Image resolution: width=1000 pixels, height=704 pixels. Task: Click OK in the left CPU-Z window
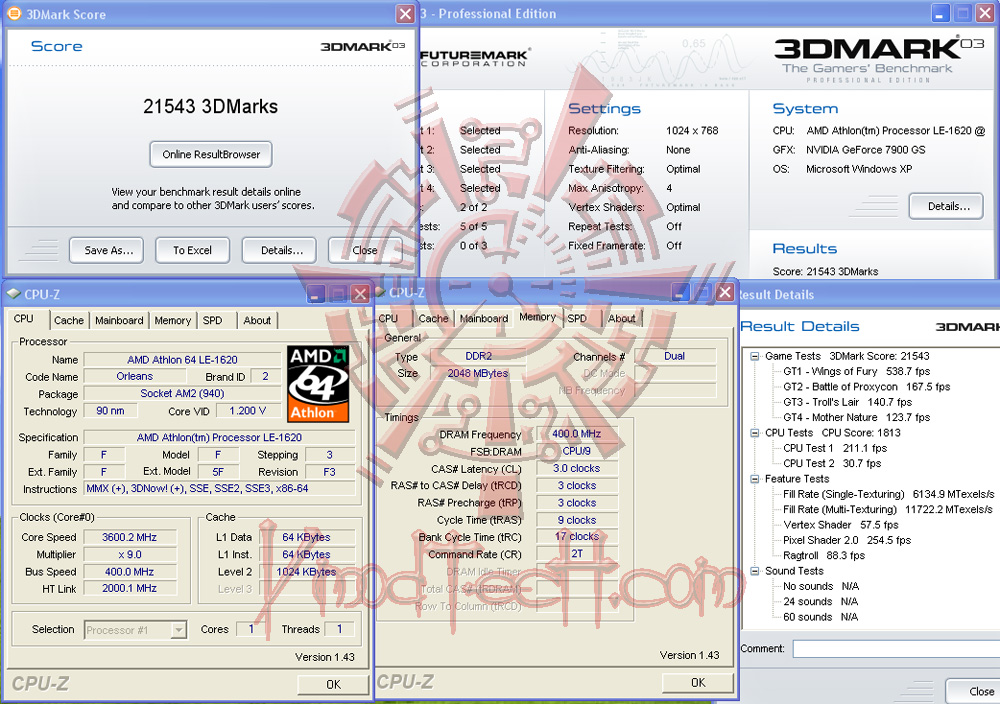pyautogui.click(x=333, y=684)
